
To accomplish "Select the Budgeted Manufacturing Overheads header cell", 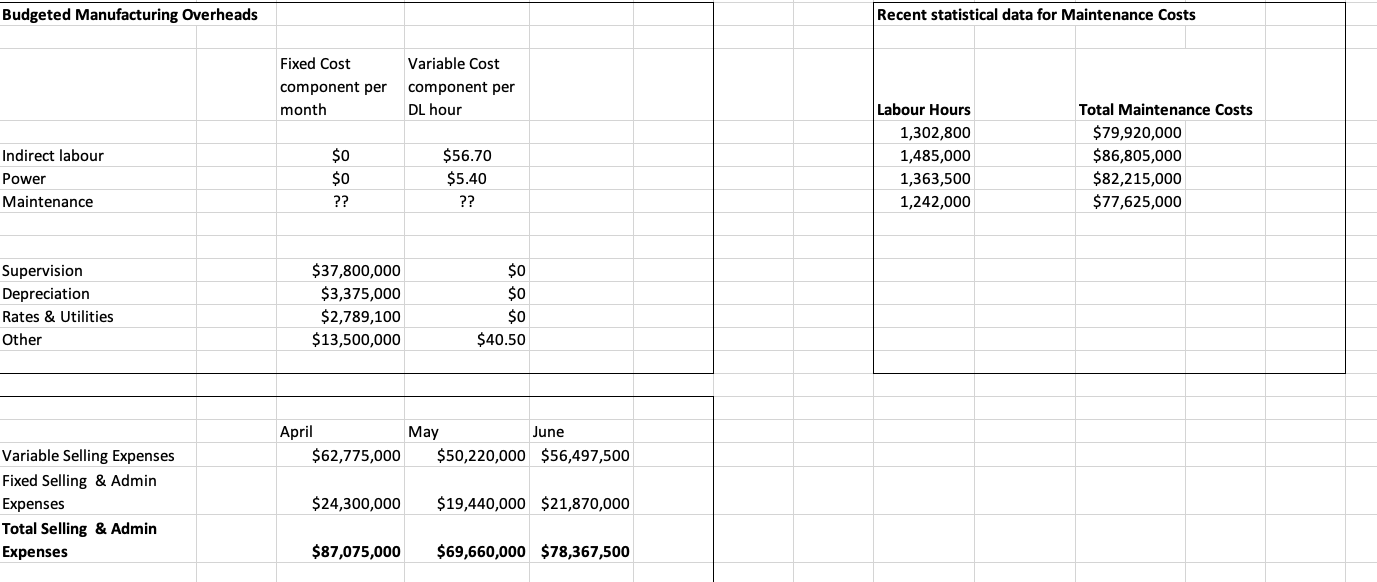I will [129, 15].
